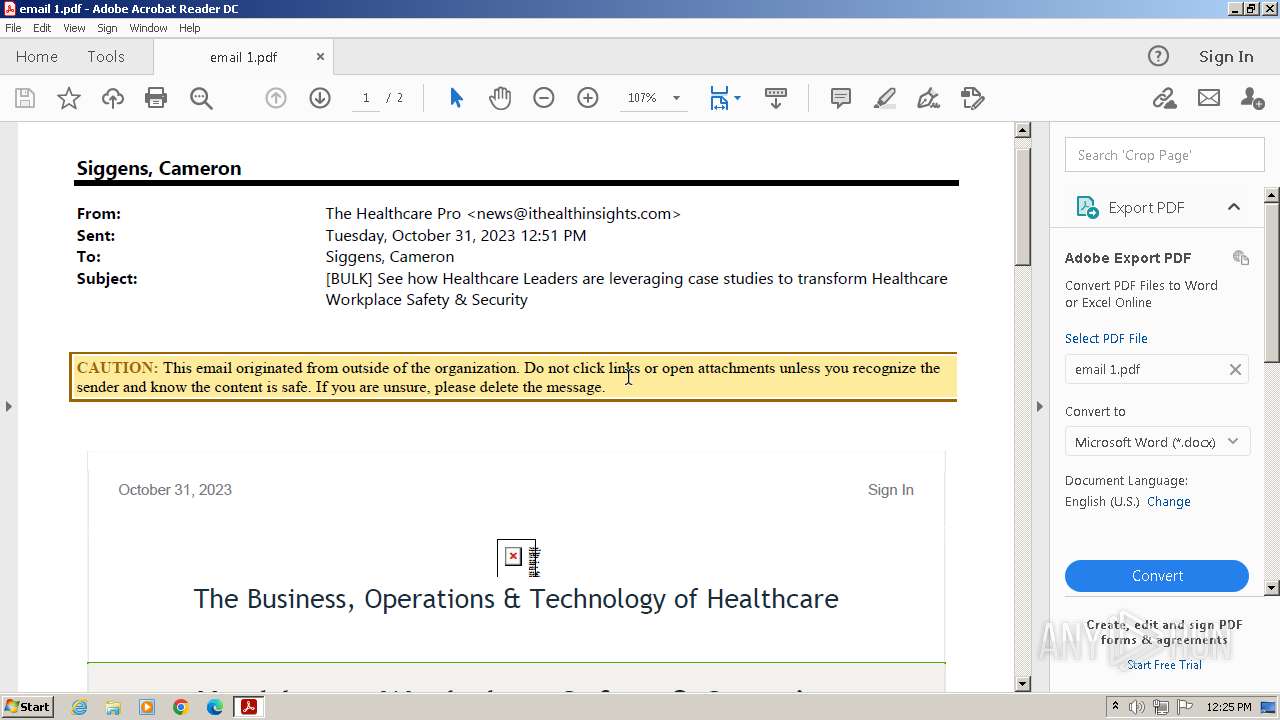Open the Help question mark icon
The image size is (1280, 720).
1158,56
